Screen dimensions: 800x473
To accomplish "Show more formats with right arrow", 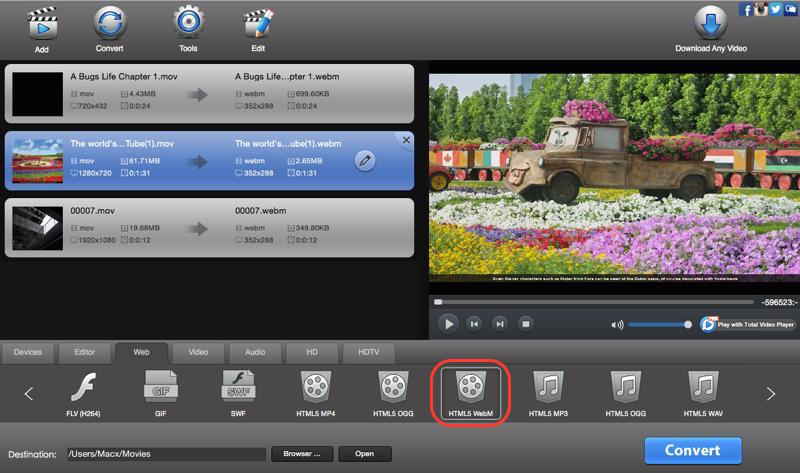I will tap(770, 393).
